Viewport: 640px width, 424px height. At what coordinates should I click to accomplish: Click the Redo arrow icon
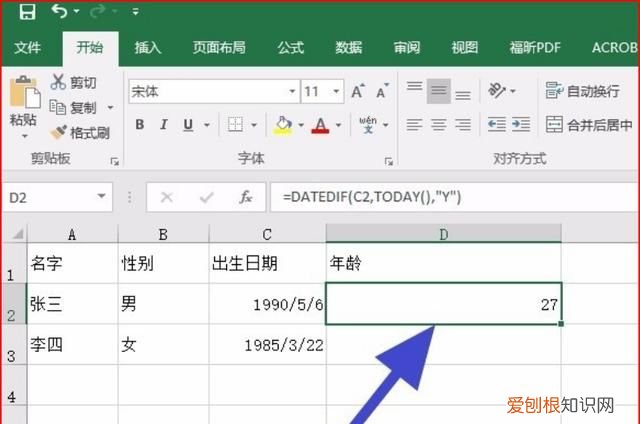click(97, 11)
